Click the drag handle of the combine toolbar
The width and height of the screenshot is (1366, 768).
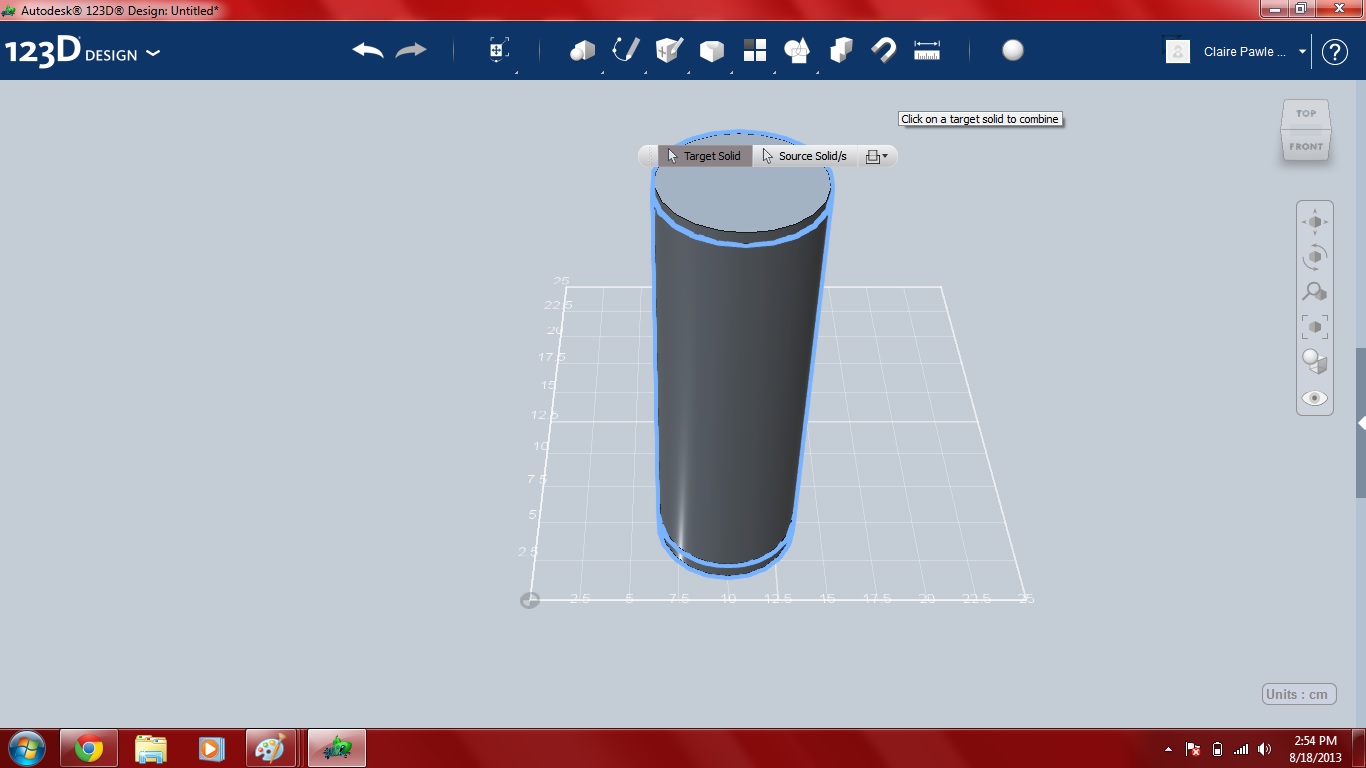click(648, 156)
